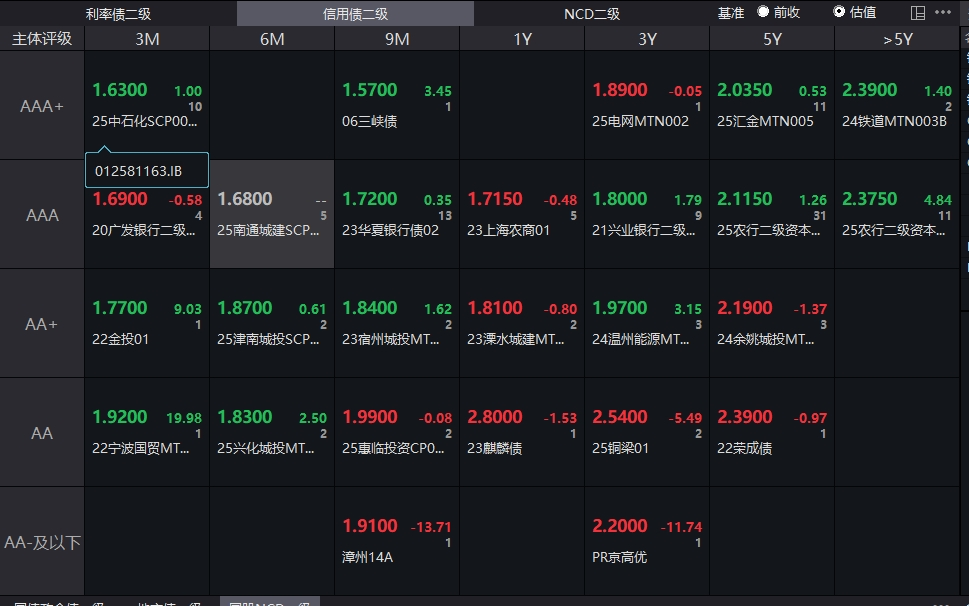
Task: Open the 21兴业银行二级... bond cell
Action: click(647, 215)
